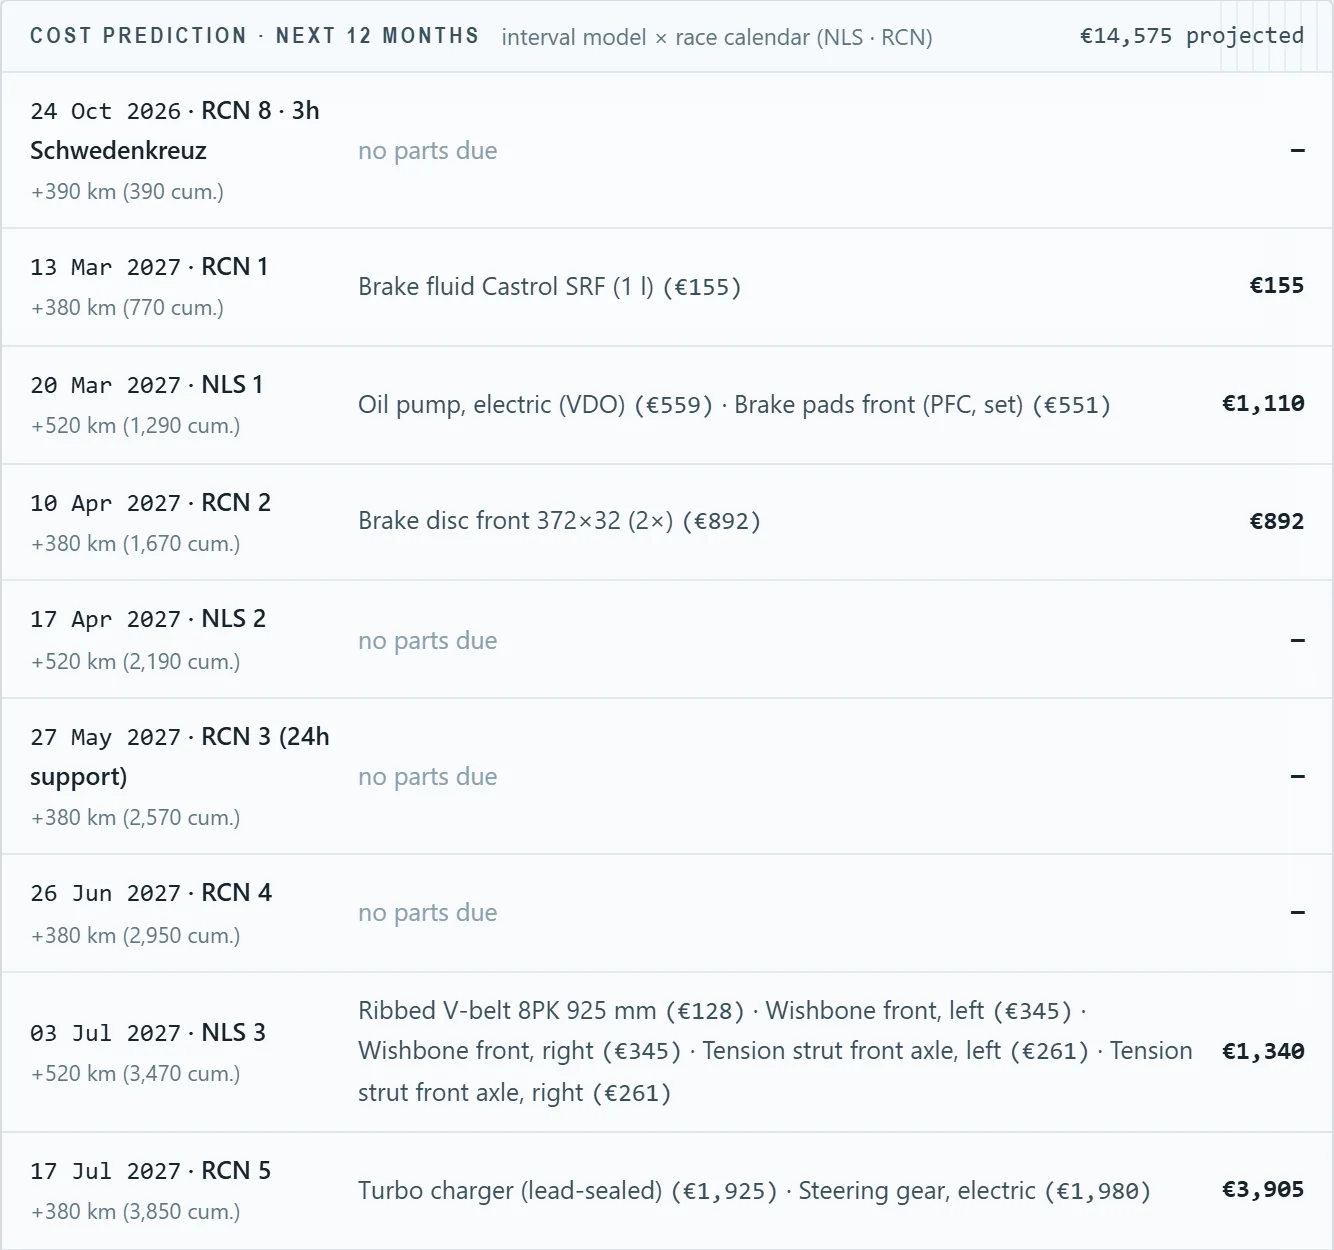Click the "+380 km (2,570 cum.)" distance
1334x1250 pixels.
point(136,817)
